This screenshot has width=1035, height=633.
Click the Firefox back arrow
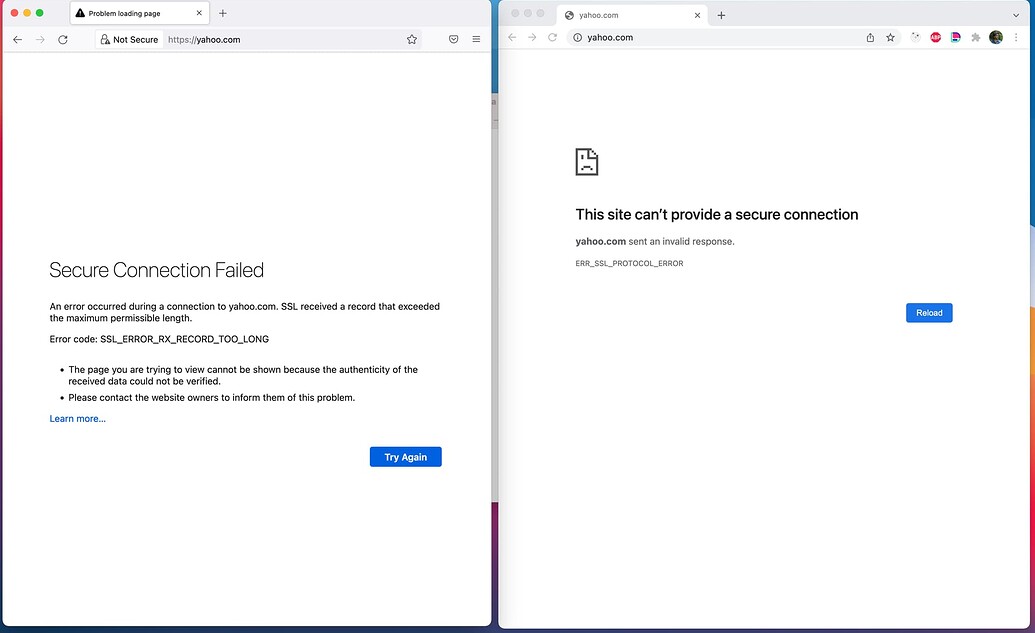tap(17, 39)
